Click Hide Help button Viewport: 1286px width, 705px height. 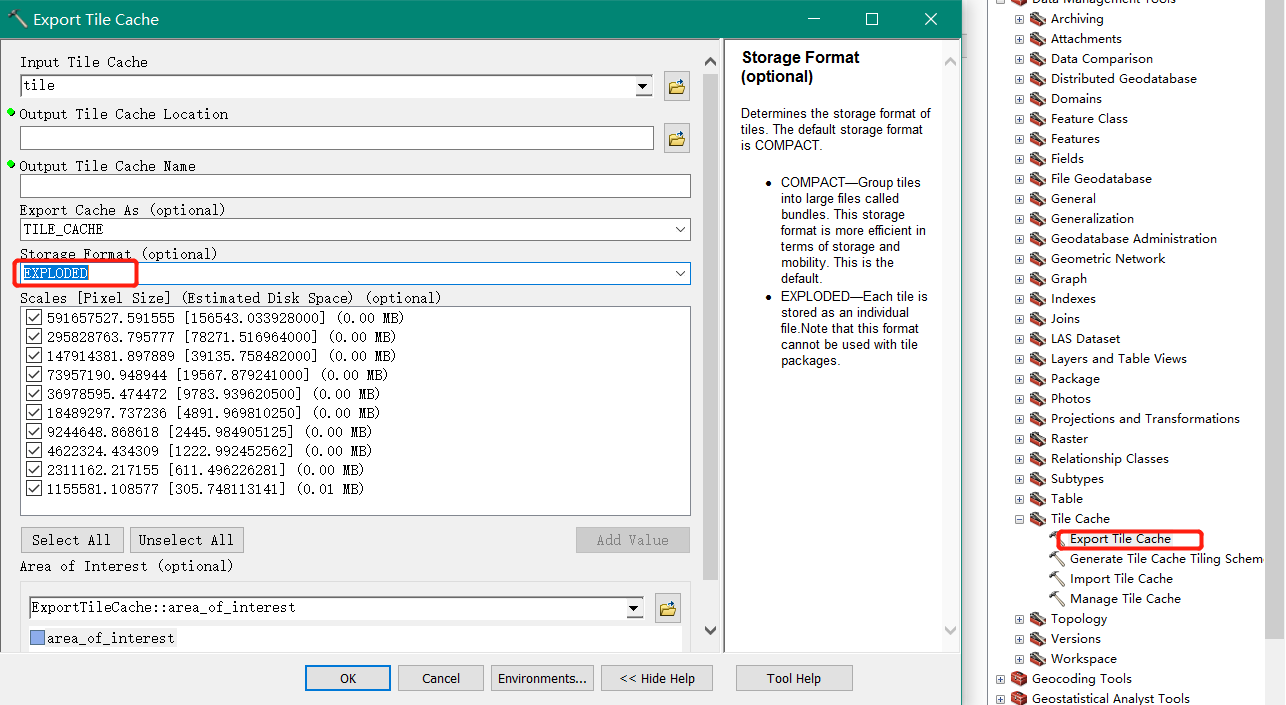[x=657, y=678]
